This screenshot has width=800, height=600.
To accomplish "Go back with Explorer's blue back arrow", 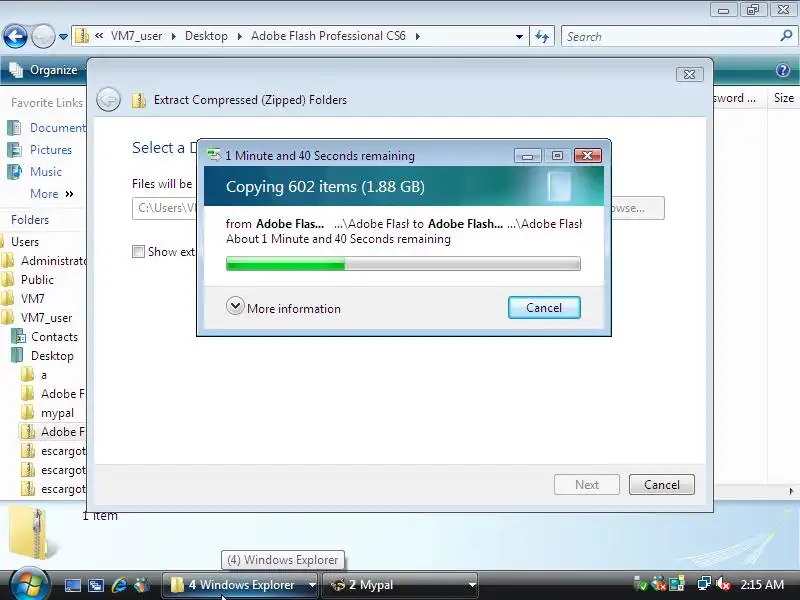I will (15, 36).
